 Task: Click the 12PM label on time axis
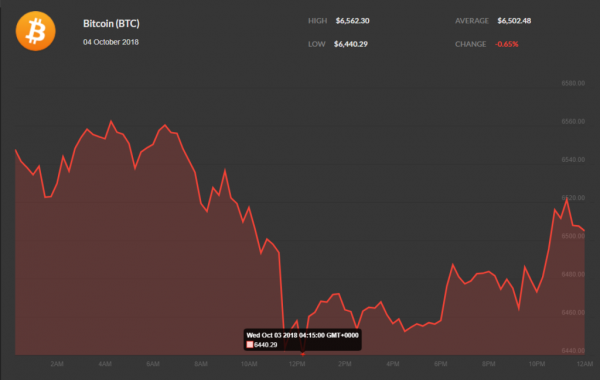[x=297, y=364]
